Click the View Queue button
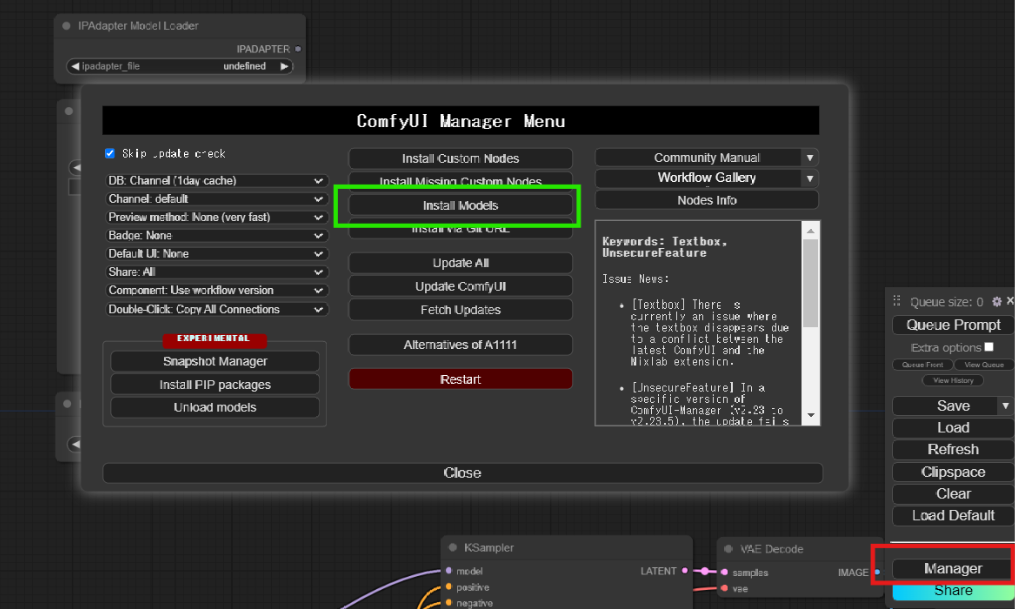Screen dimensions: 1015x609 point(984,365)
